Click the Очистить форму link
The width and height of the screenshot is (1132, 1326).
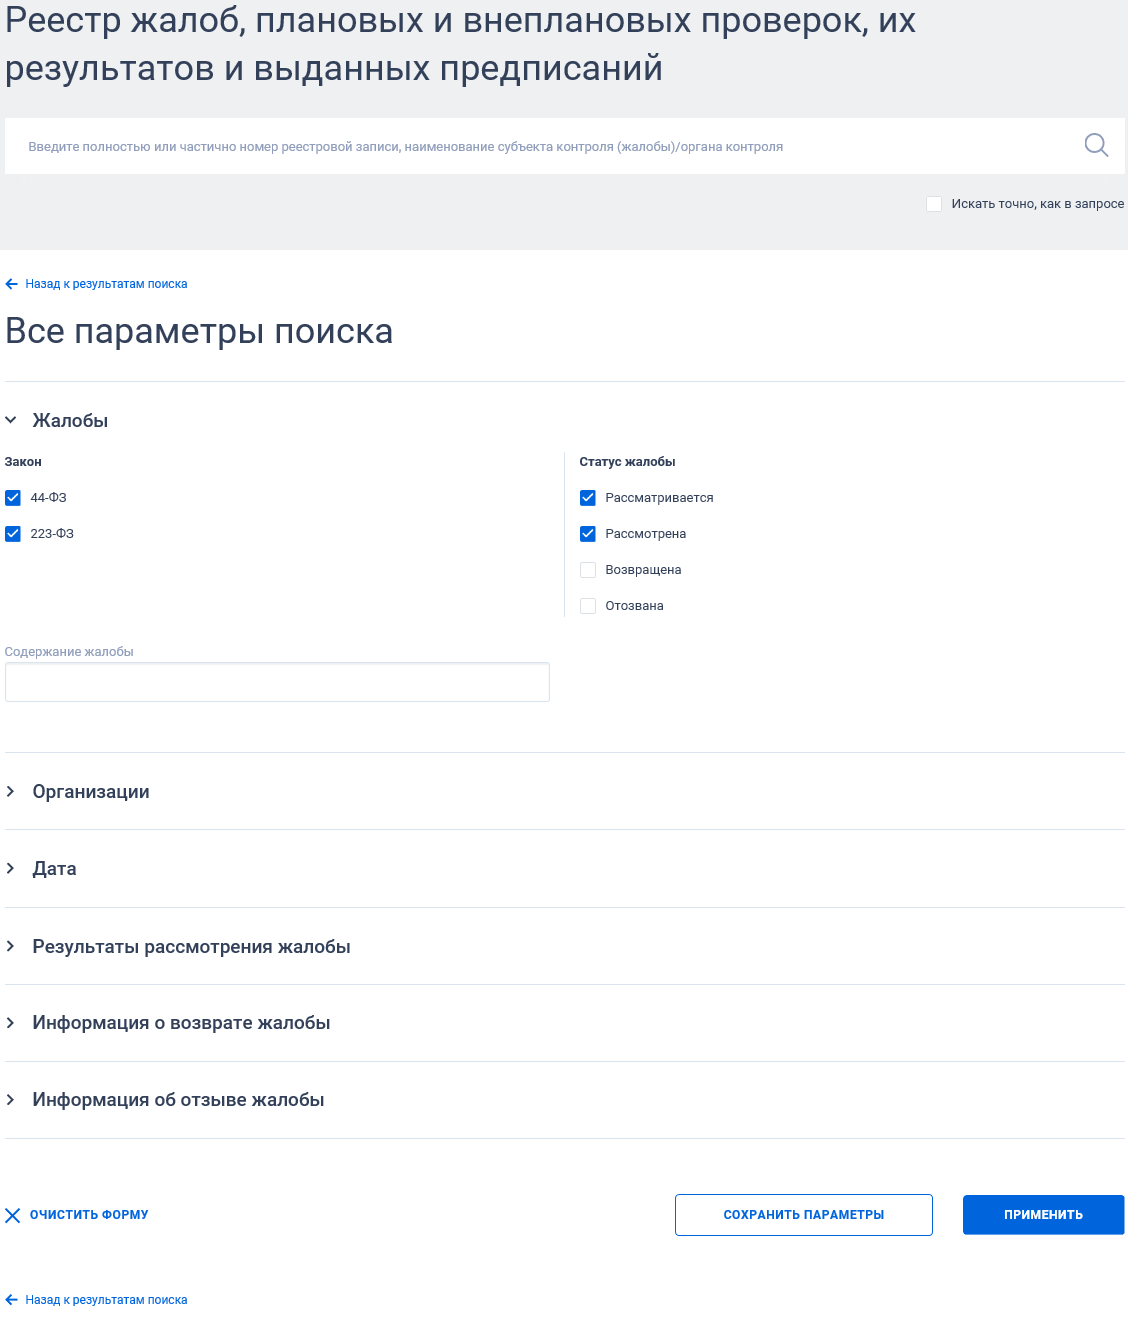(89, 1215)
